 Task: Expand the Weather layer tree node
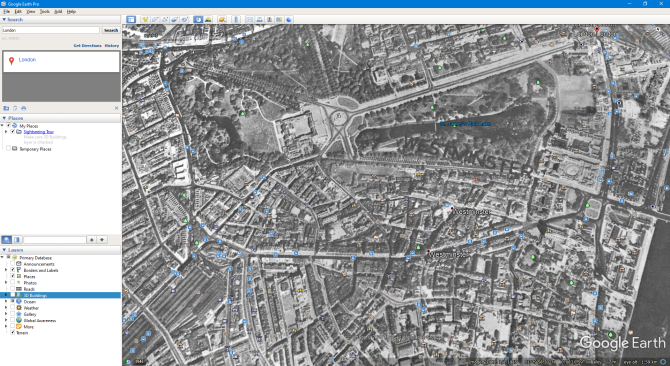click(6, 308)
